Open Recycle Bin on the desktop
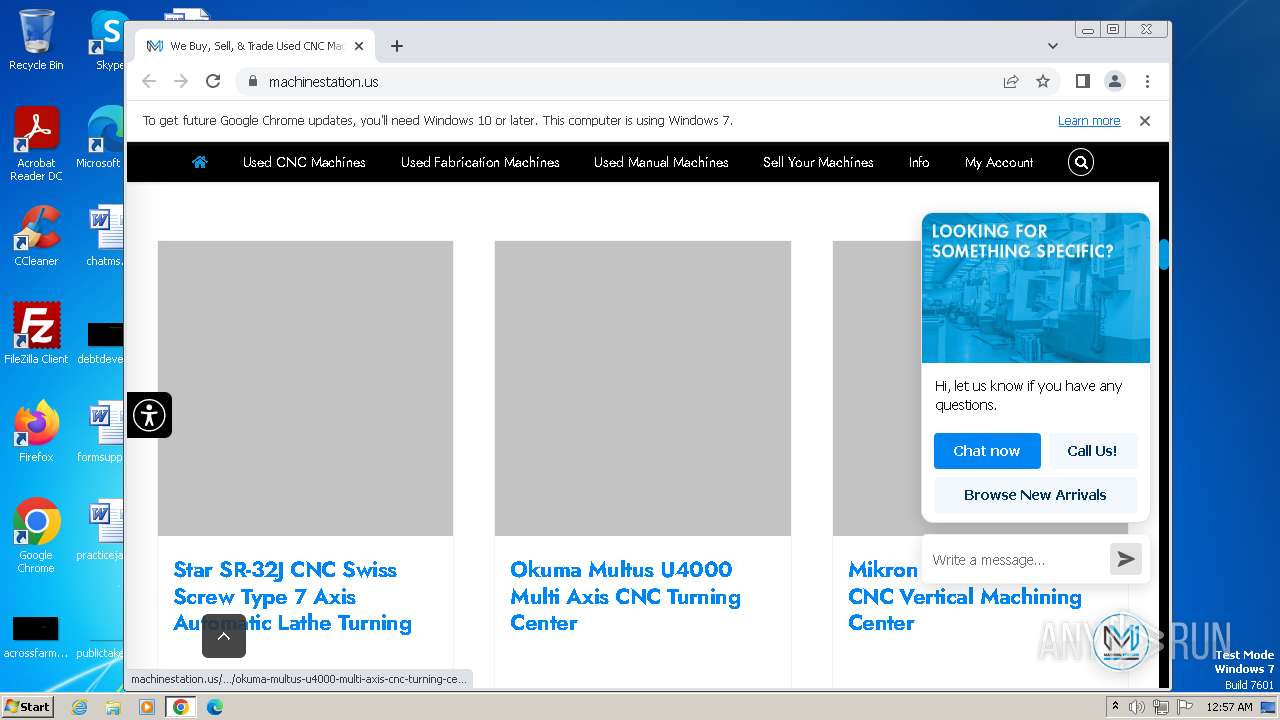 click(x=36, y=40)
